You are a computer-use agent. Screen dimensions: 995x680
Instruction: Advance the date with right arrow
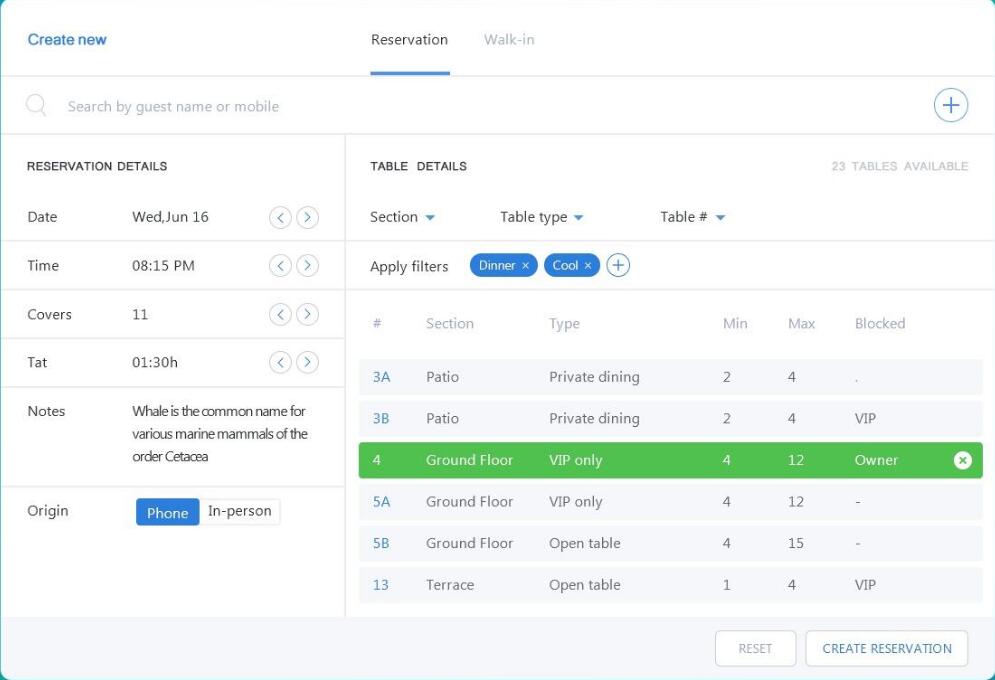[308, 217]
